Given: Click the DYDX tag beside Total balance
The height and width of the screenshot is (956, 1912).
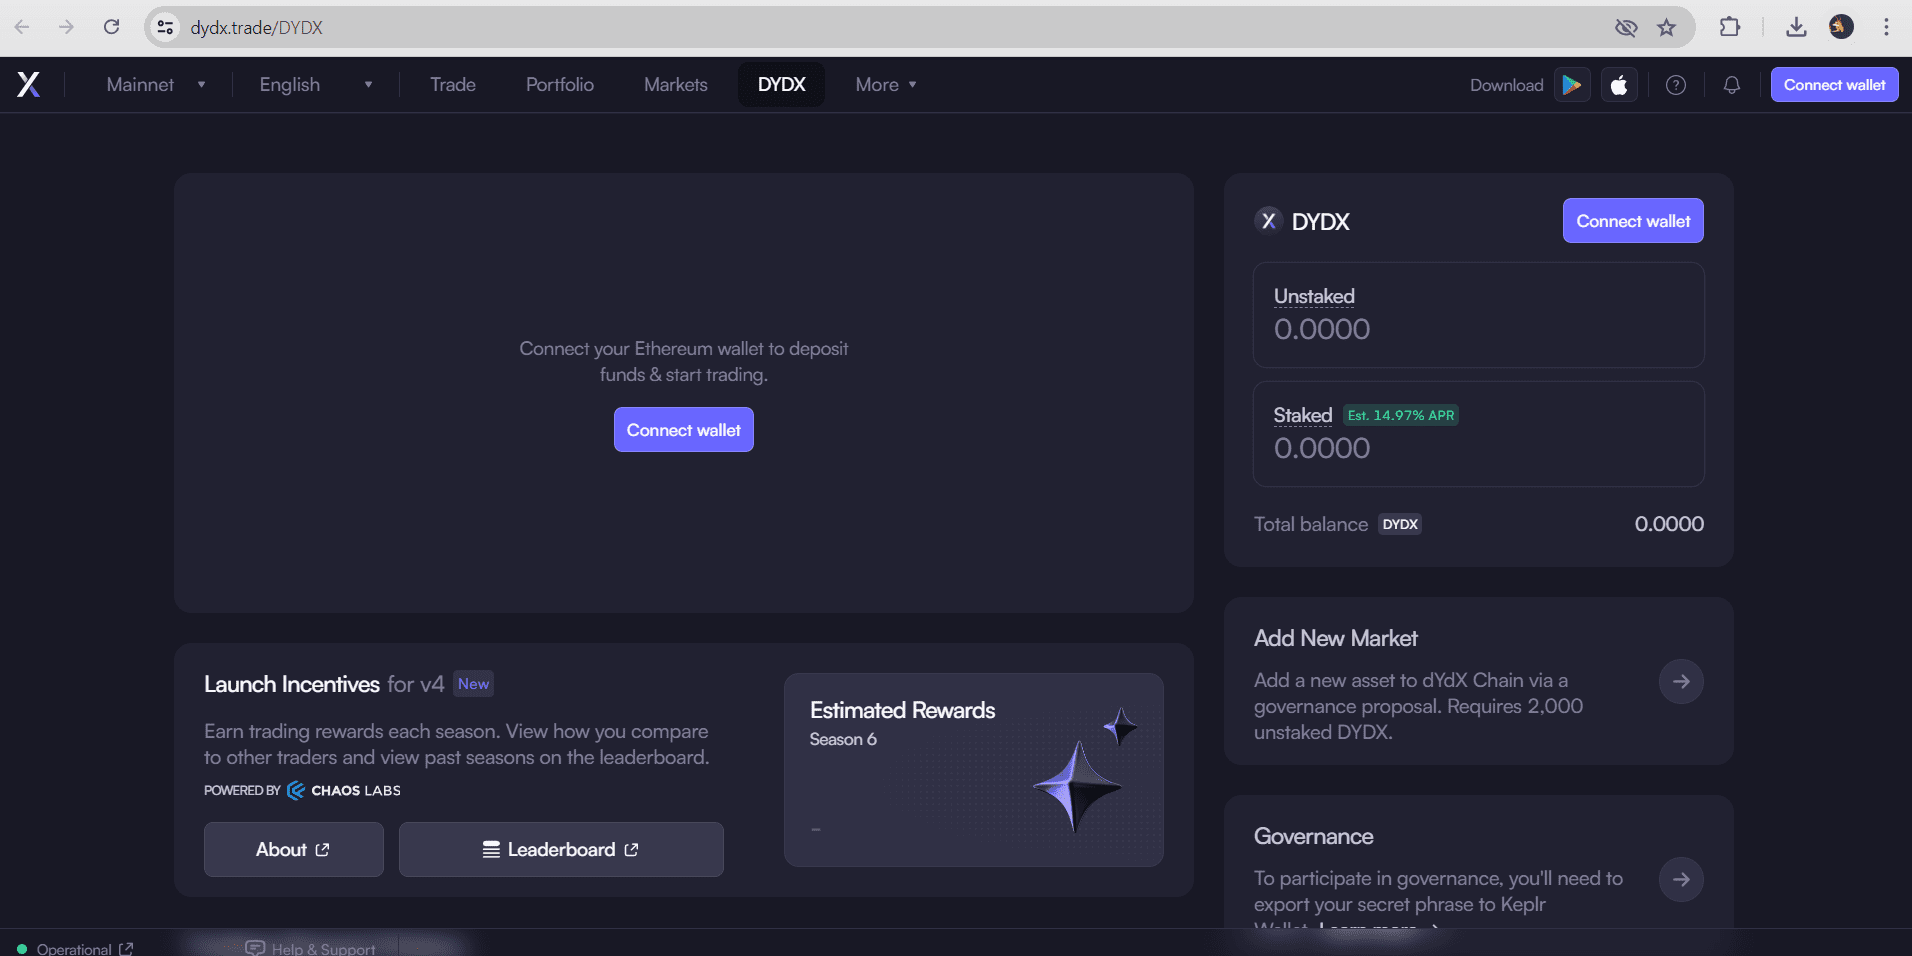Looking at the screenshot, I should [x=1400, y=524].
